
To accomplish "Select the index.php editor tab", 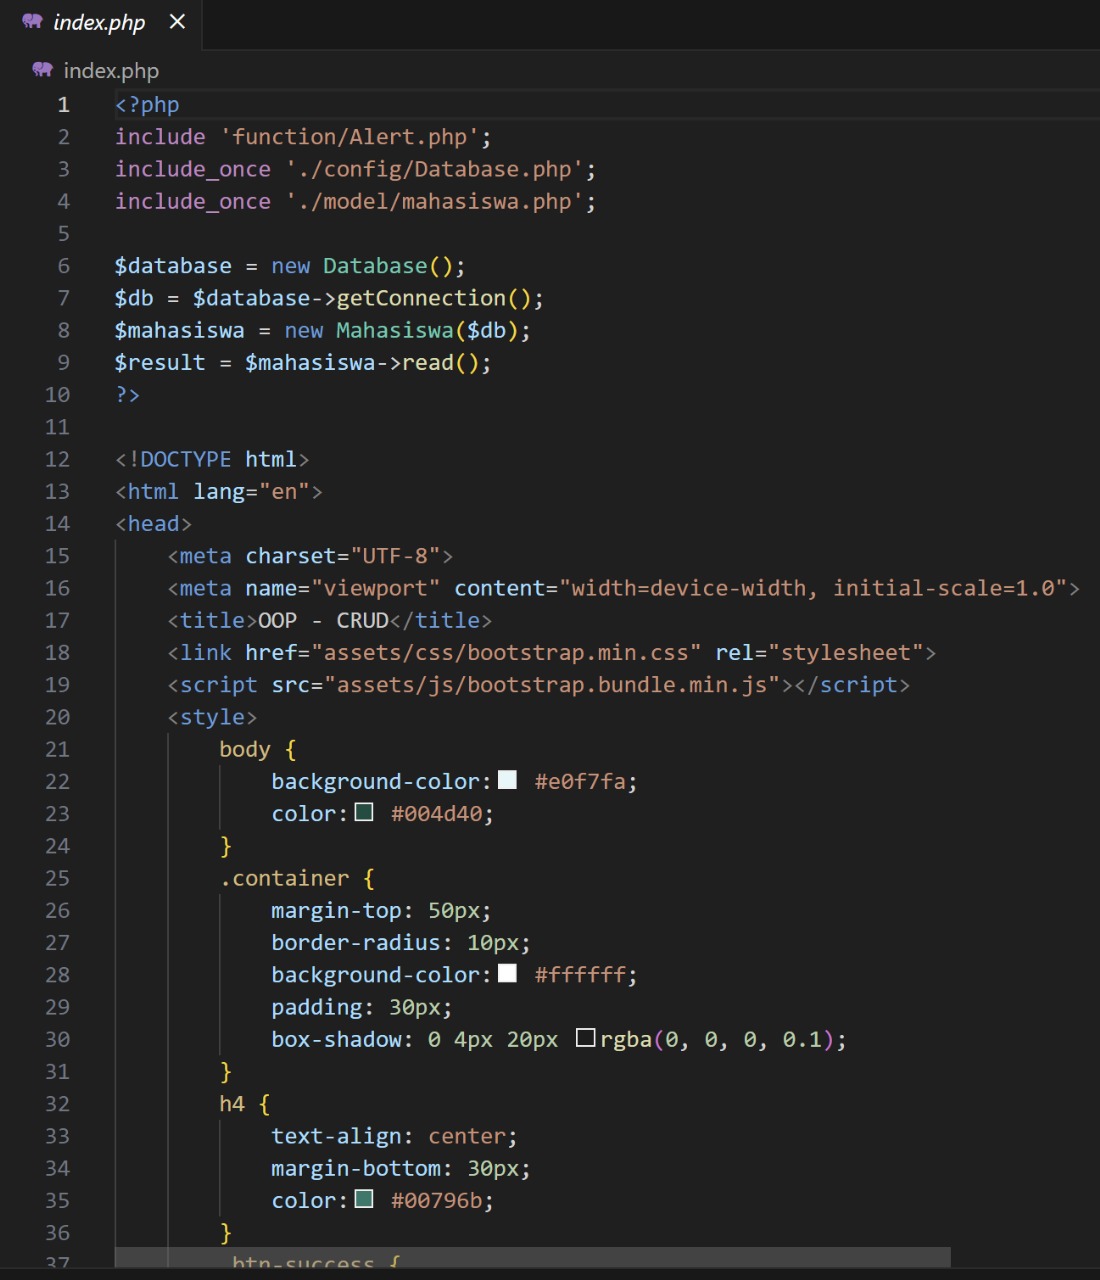I will 99,22.
